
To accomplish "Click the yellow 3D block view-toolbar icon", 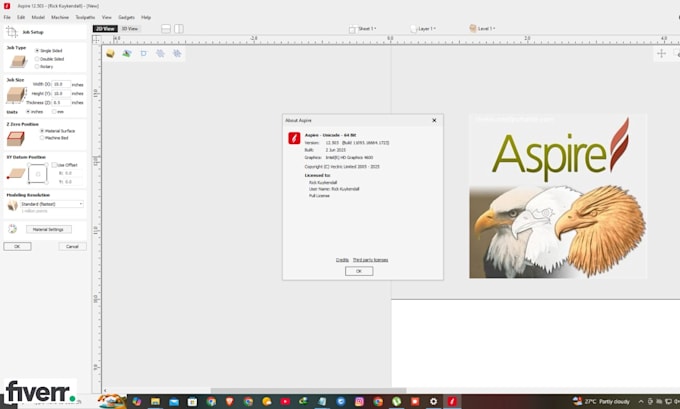I will pos(111,53).
